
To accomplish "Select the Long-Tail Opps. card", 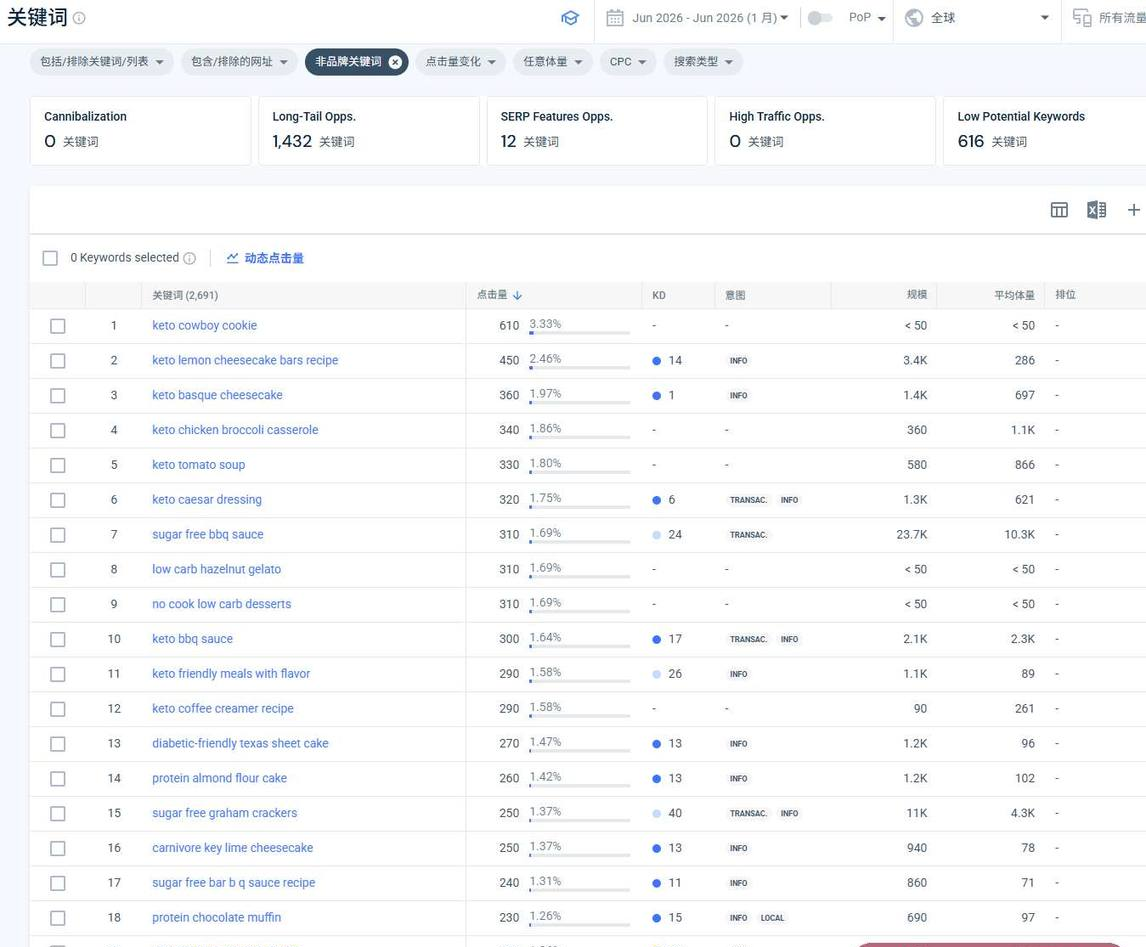I will (x=369, y=131).
